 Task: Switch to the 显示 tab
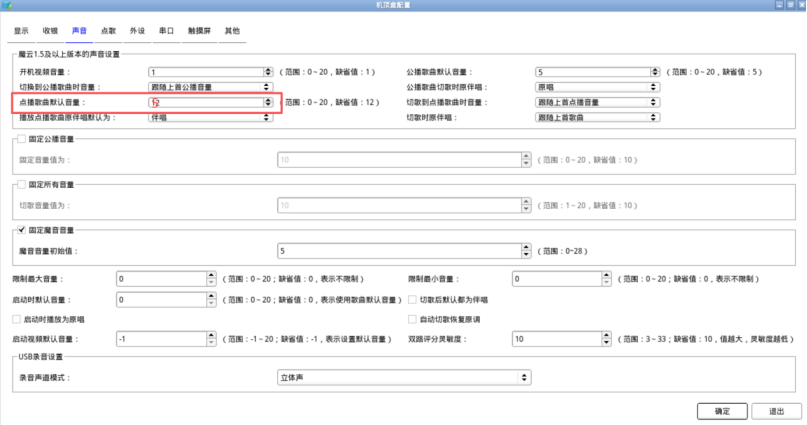(x=21, y=31)
